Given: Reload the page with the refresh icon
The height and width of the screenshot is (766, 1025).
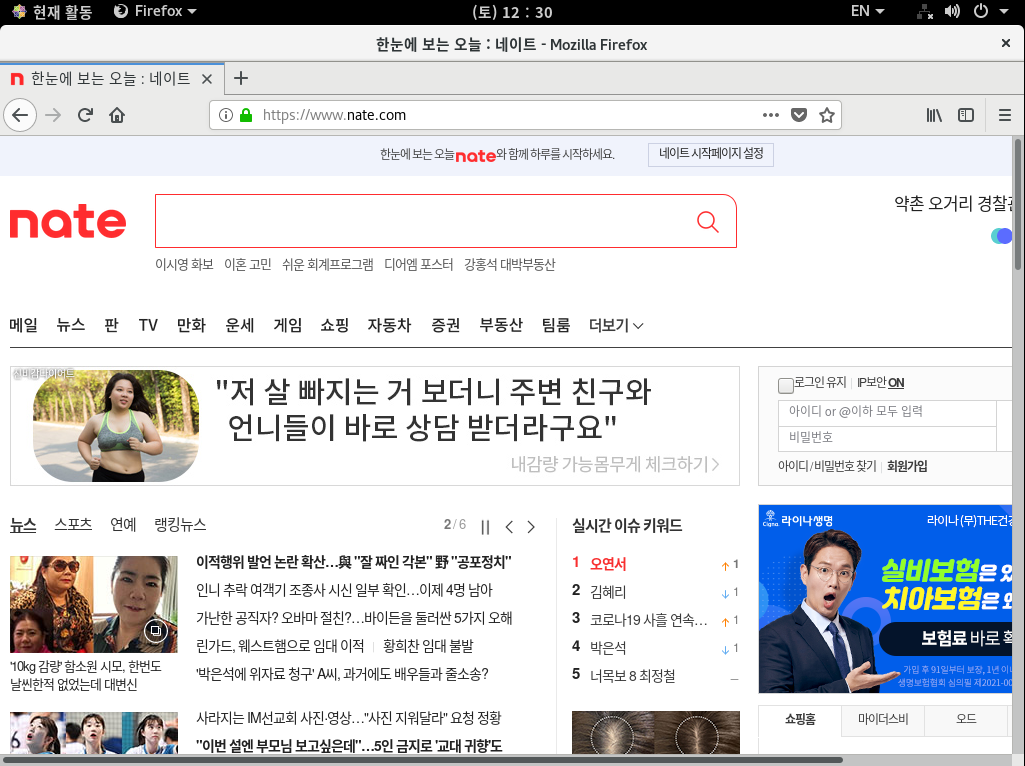Looking at the screenshot, I should pyautogui.click(x=85, y=116).
